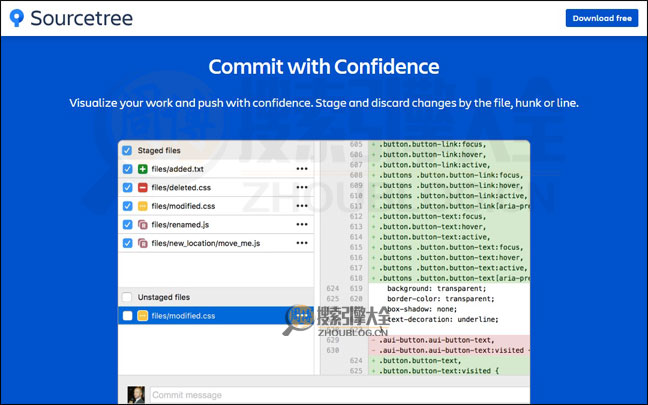The image size is (648, 405).
Task: Open the three-dot menu for files/added.txt
Action: point(302,169)
